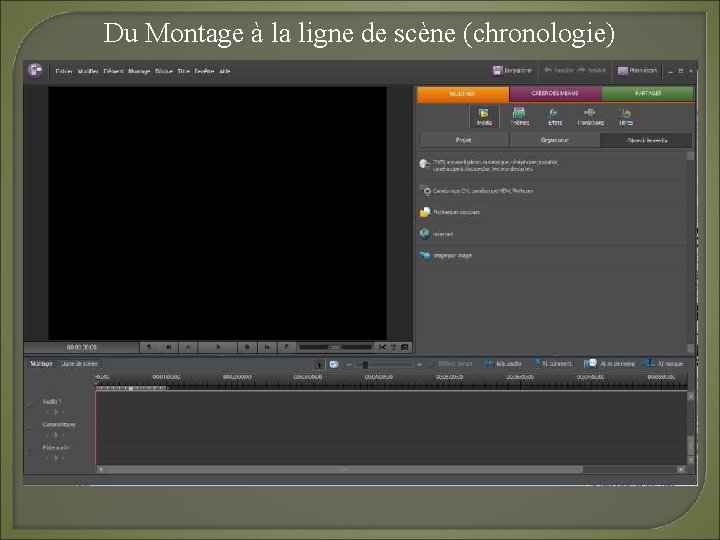Expand the Commentaire track
720x540 pixels.
[x=30, y=428]
